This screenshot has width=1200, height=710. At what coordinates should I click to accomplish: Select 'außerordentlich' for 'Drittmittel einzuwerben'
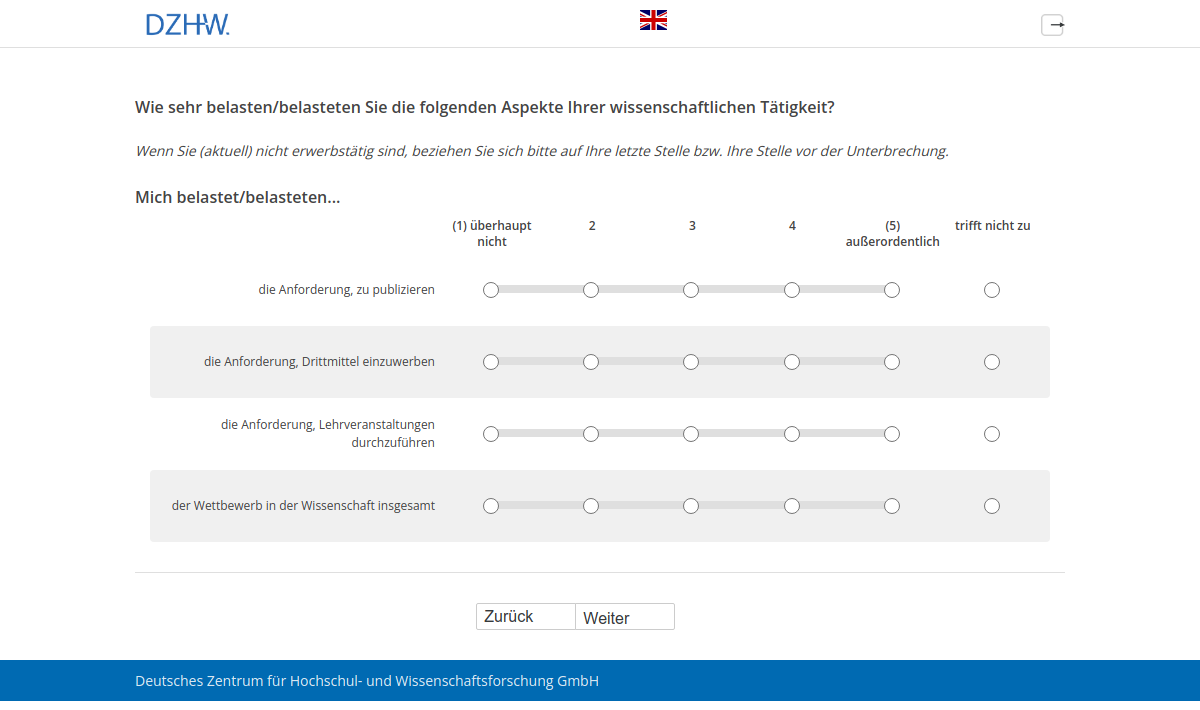point(891,362)
